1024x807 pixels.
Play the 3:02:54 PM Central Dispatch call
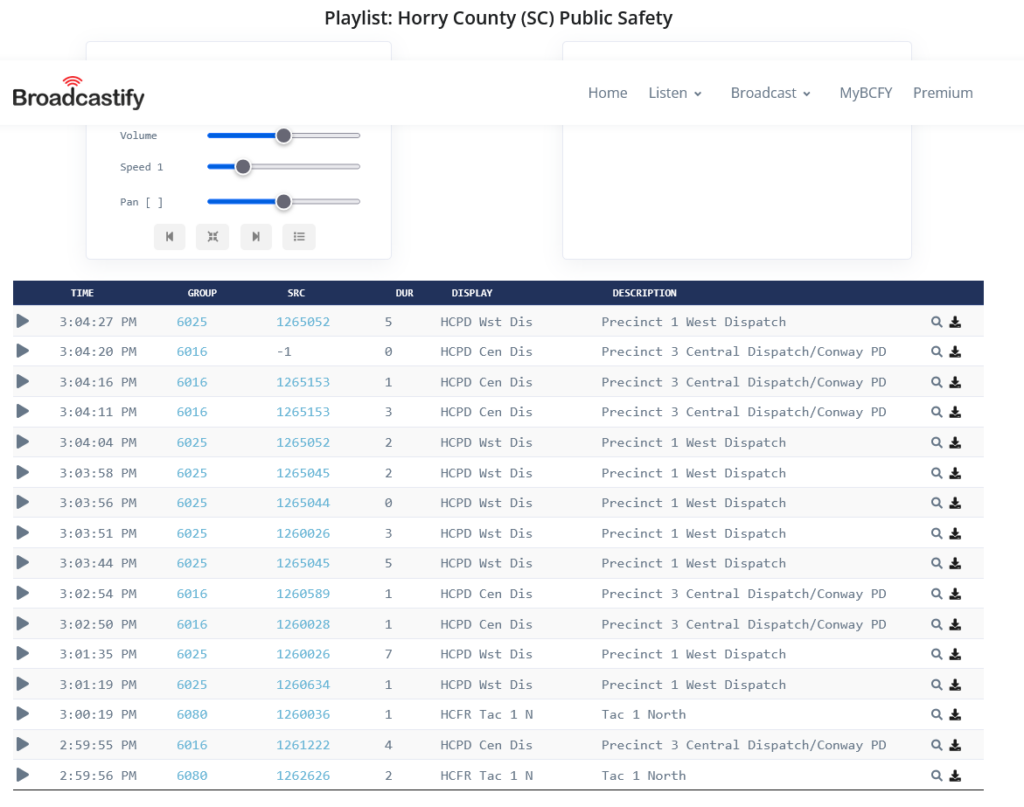(23, 593)
